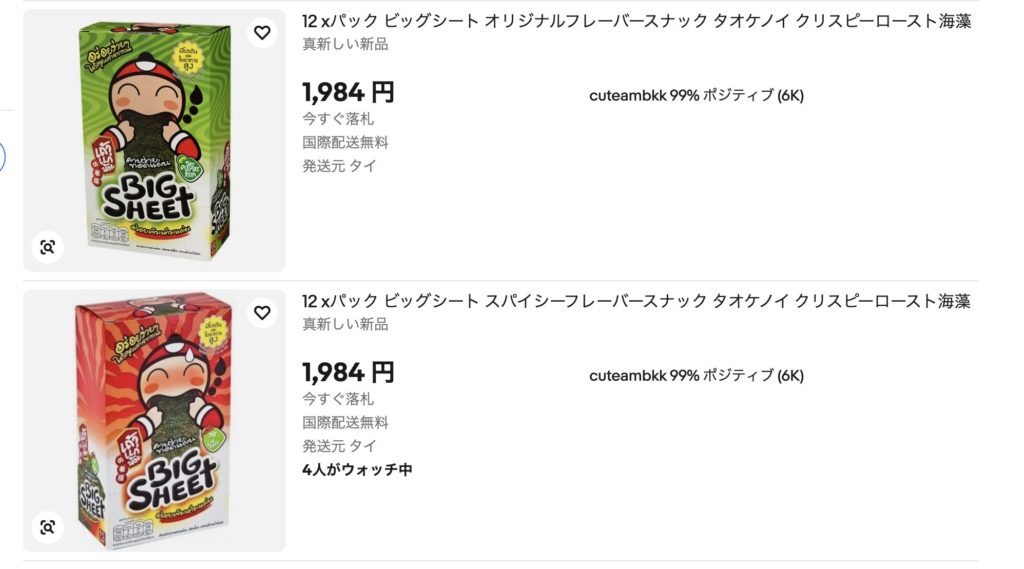Add the Original Flavor seaweed listing to watchlist

point(262,33)
